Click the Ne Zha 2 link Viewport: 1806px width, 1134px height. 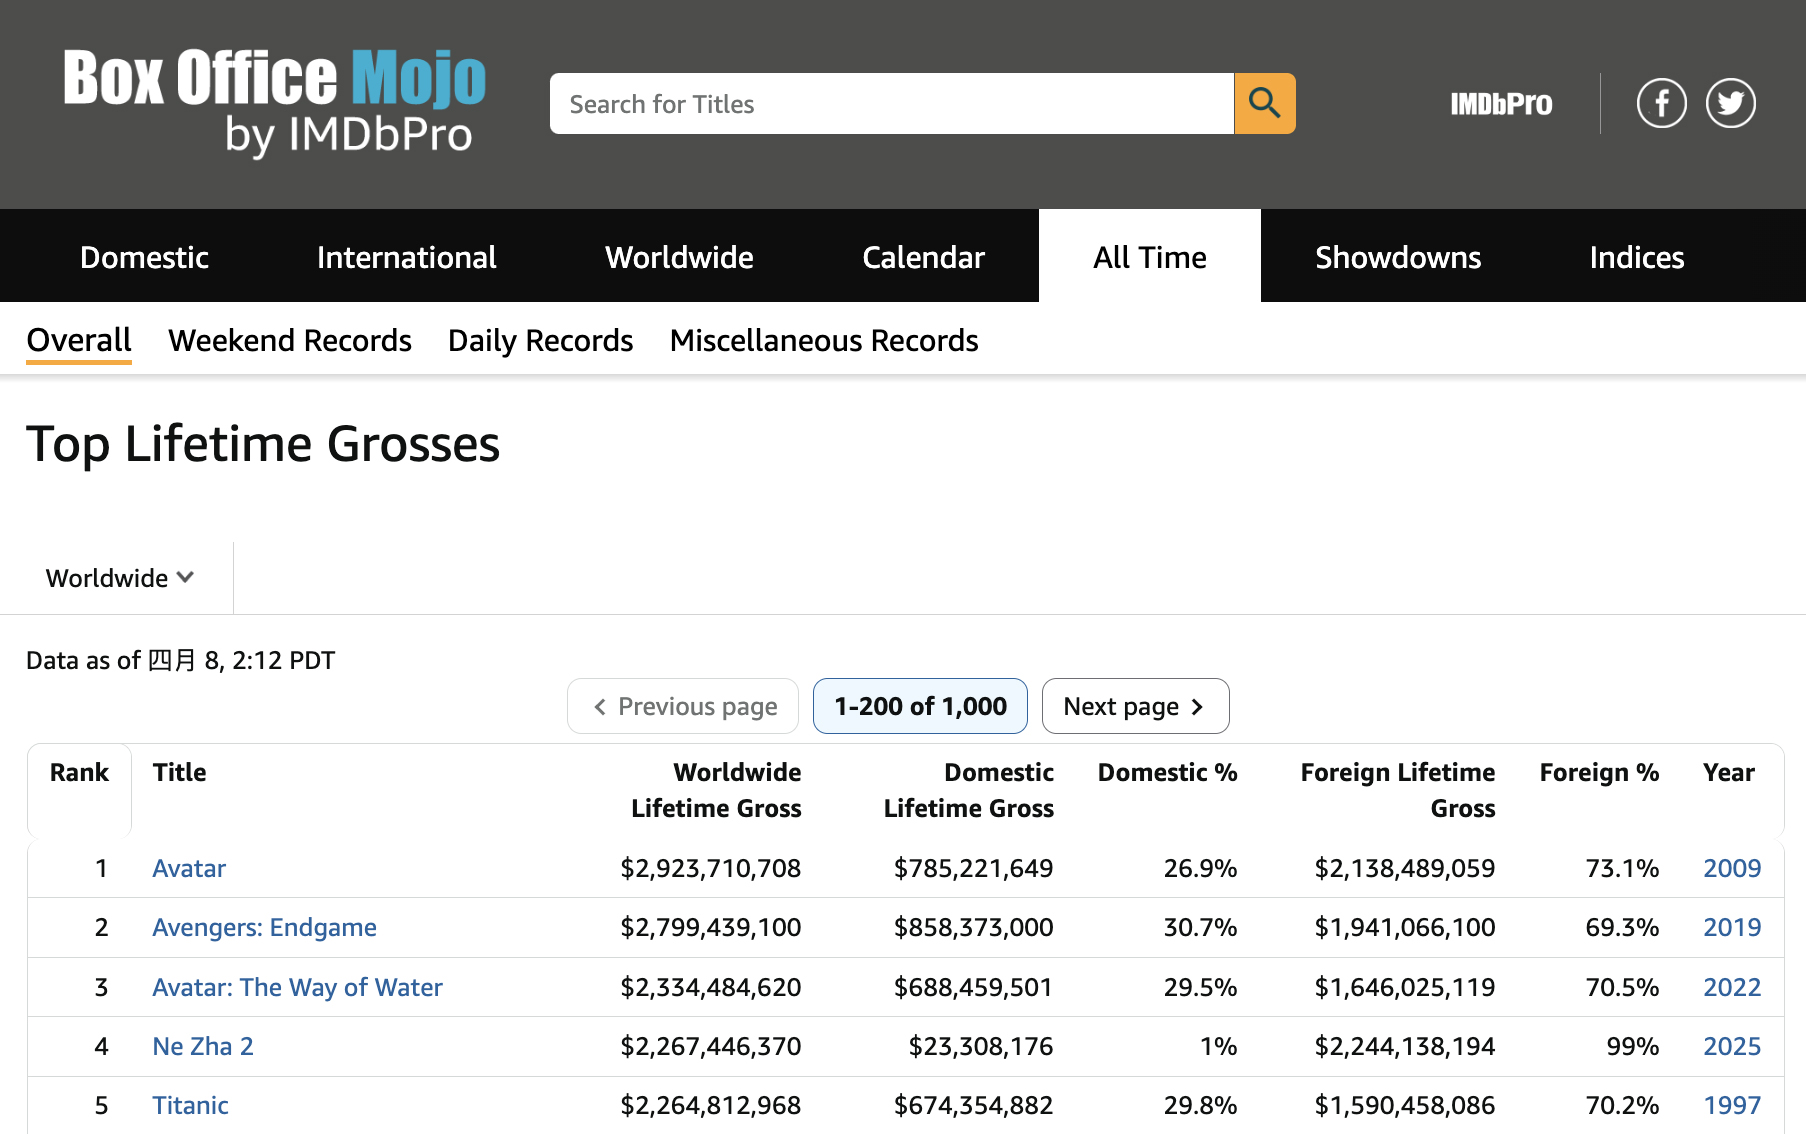(x=203, y=1046)
